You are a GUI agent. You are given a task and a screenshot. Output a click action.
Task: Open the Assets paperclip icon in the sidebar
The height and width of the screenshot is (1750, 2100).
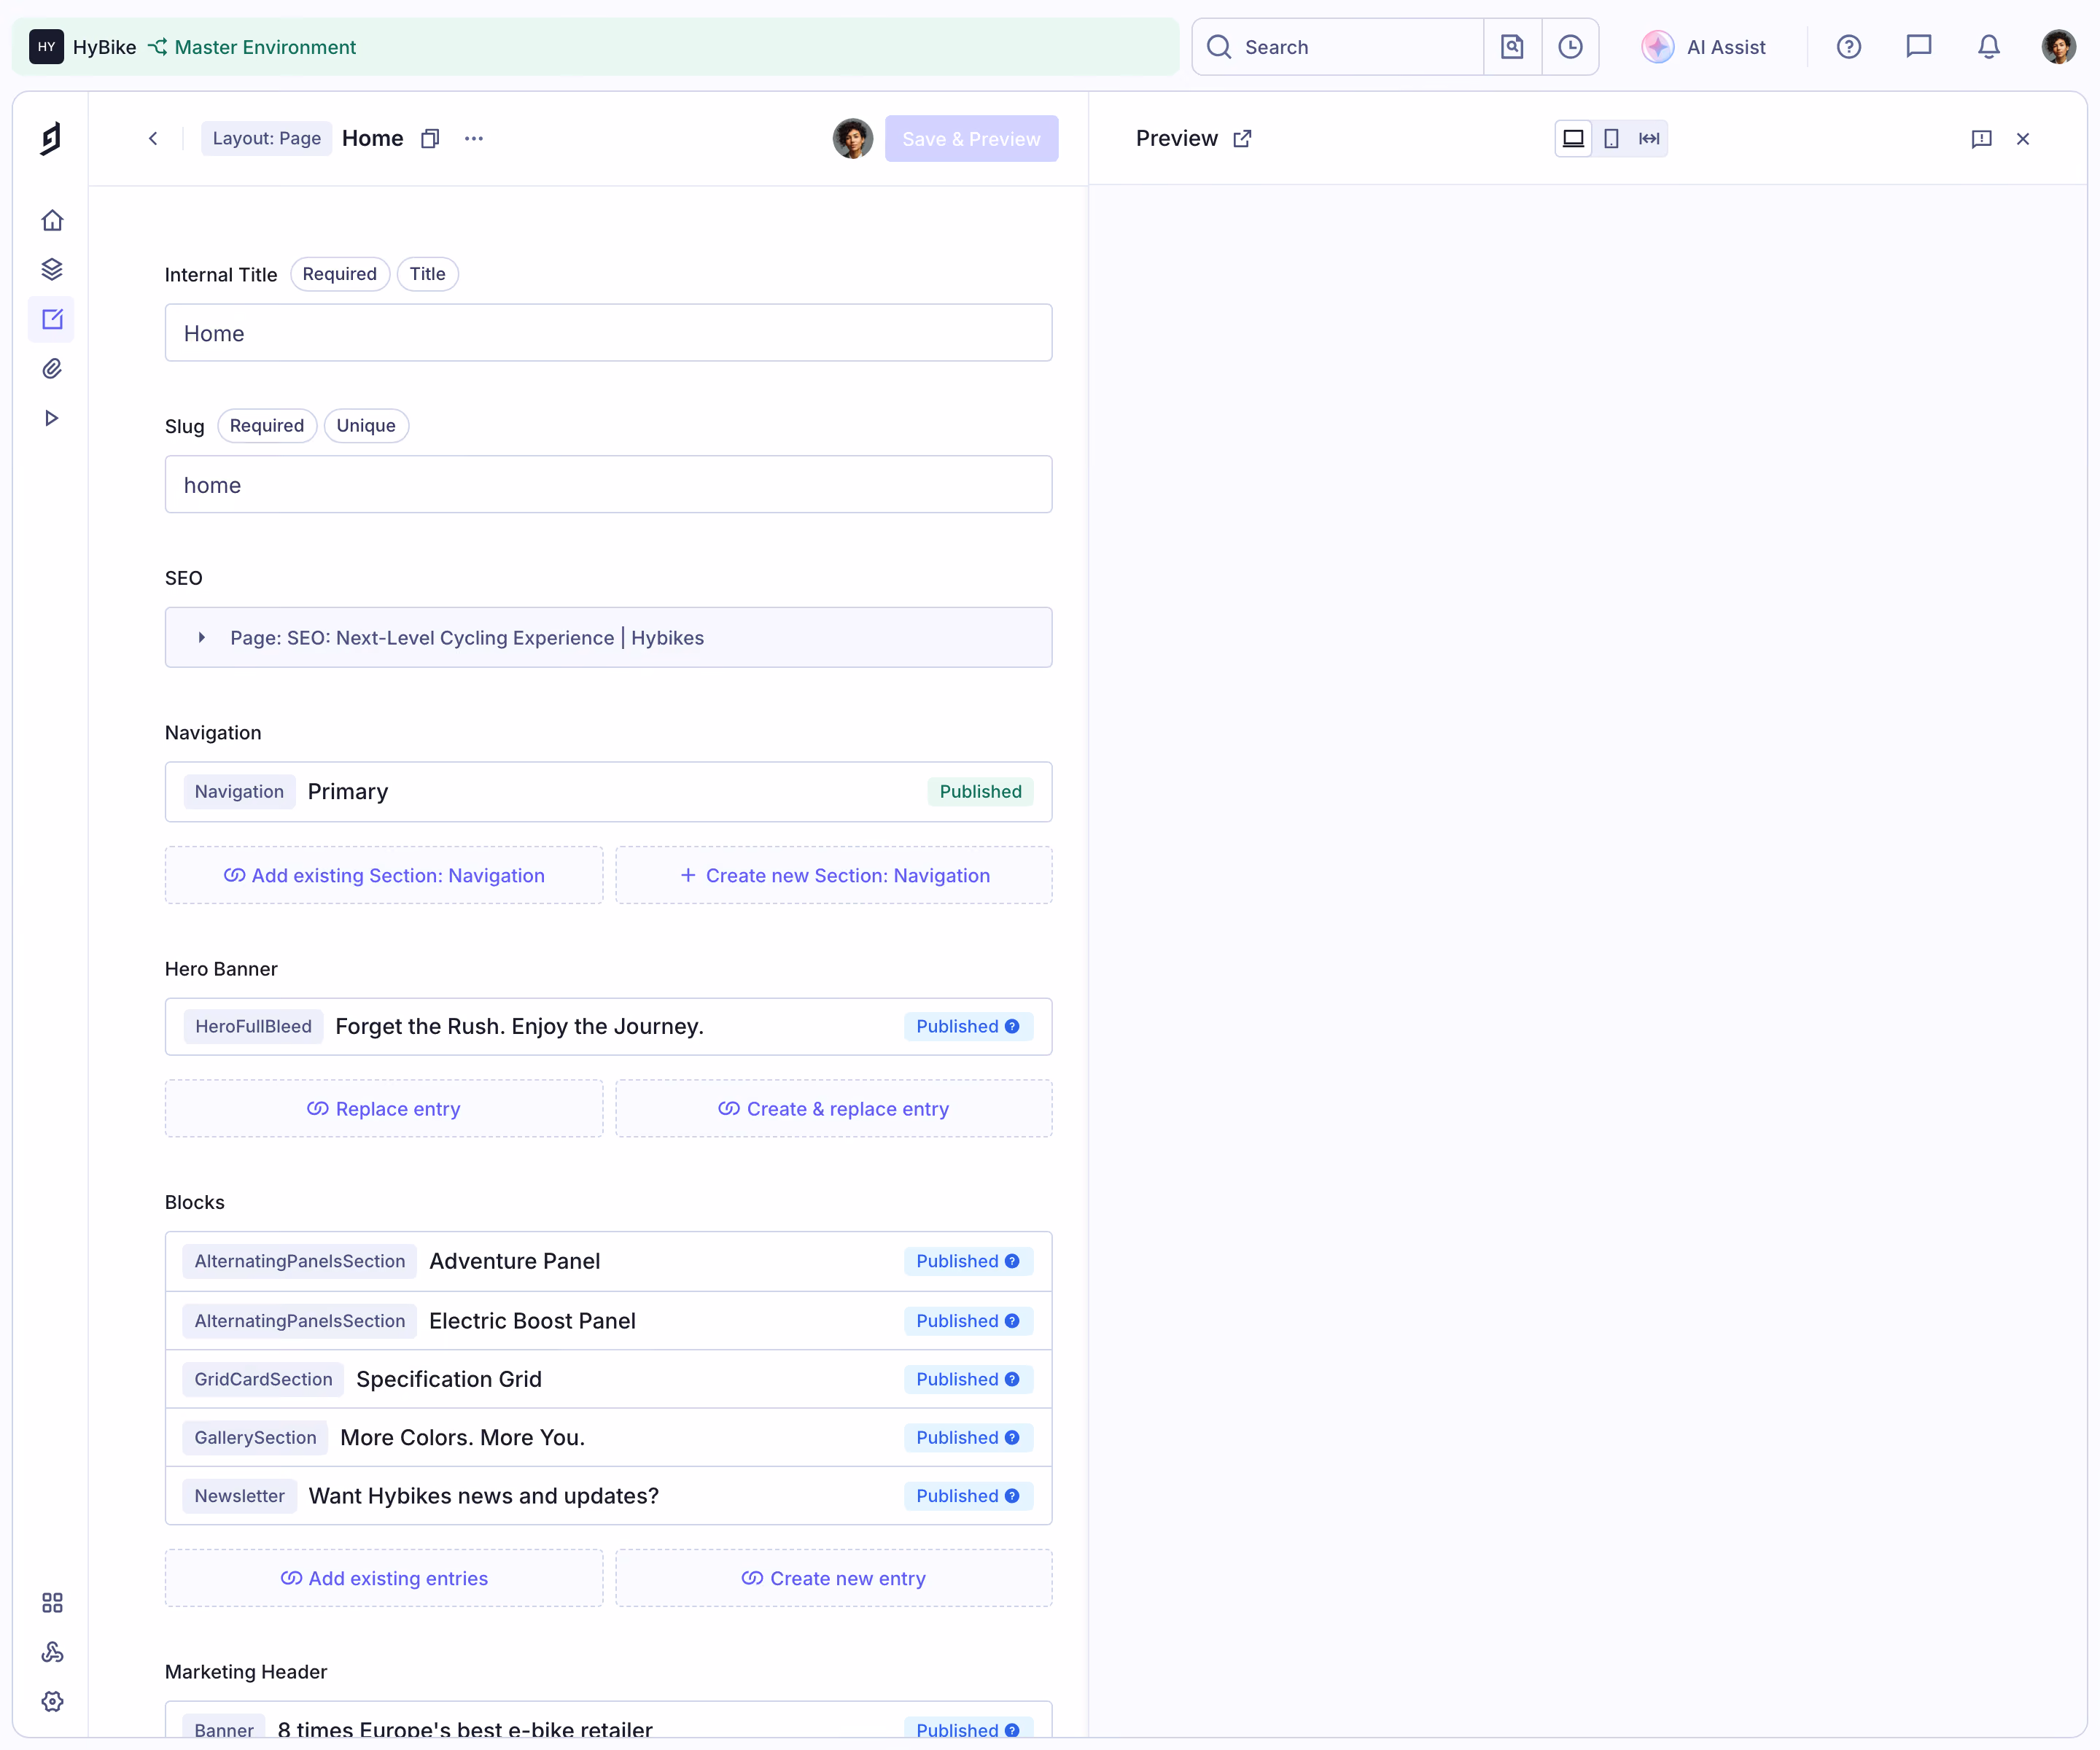tap(52, 369)
